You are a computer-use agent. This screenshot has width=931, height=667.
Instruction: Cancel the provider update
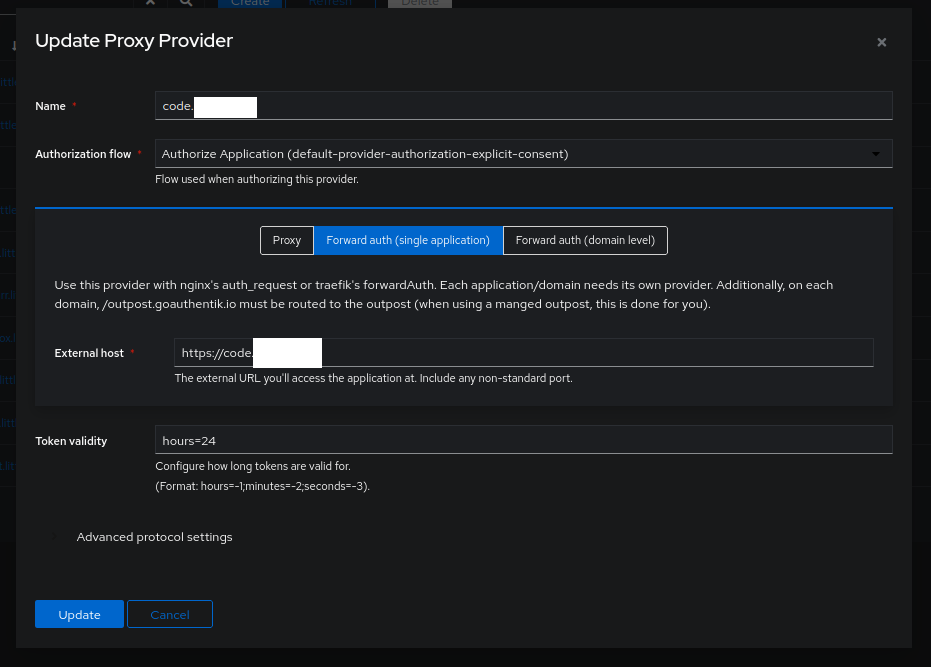[170, 614]
